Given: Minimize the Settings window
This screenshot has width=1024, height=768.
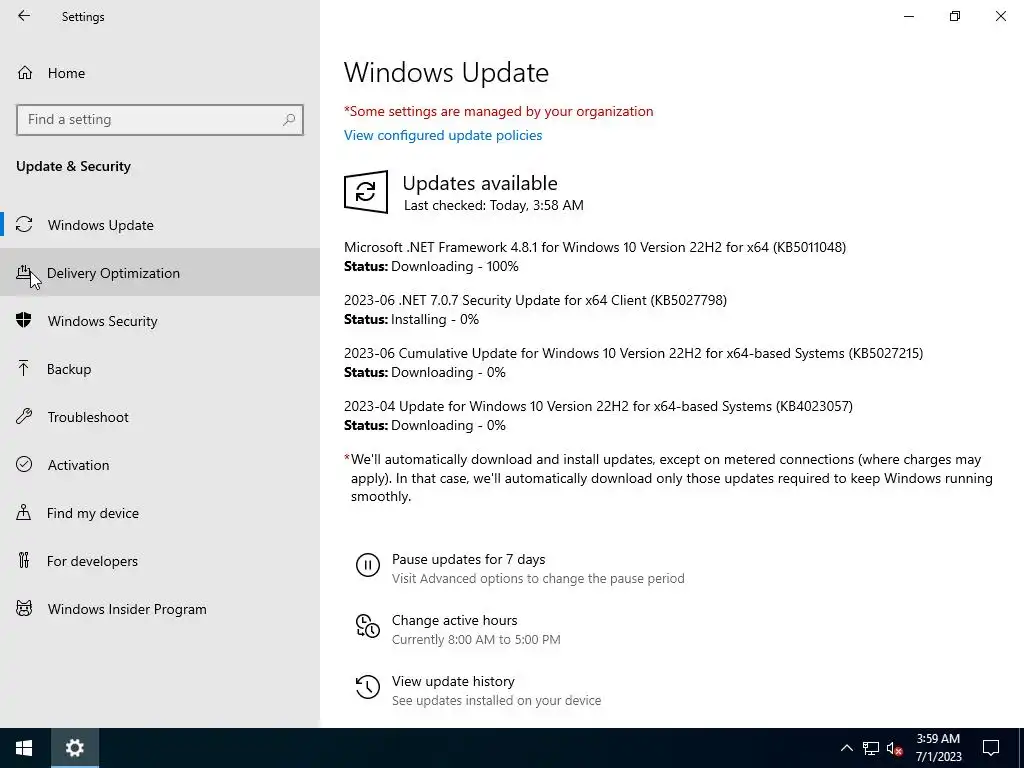Looking at the screenshot, I should pos(909,16).
